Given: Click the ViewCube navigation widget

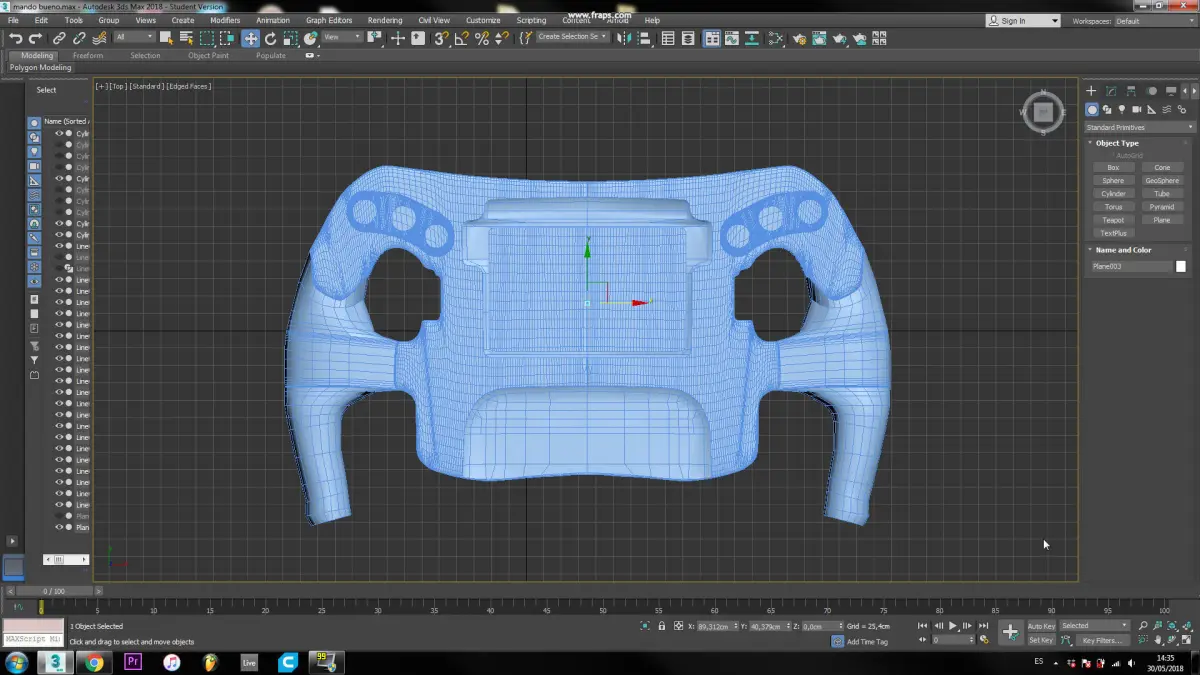Looking at the screenshot, I should (x=1043, y=112).
